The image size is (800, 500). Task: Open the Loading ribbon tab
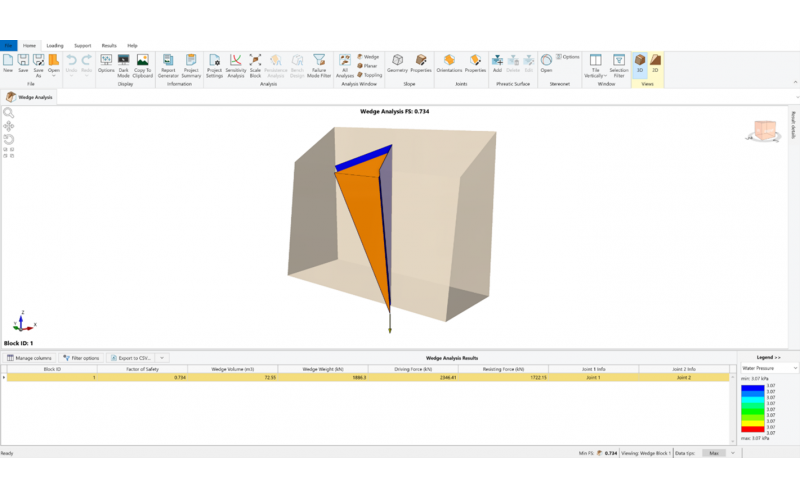pos(55,45)
